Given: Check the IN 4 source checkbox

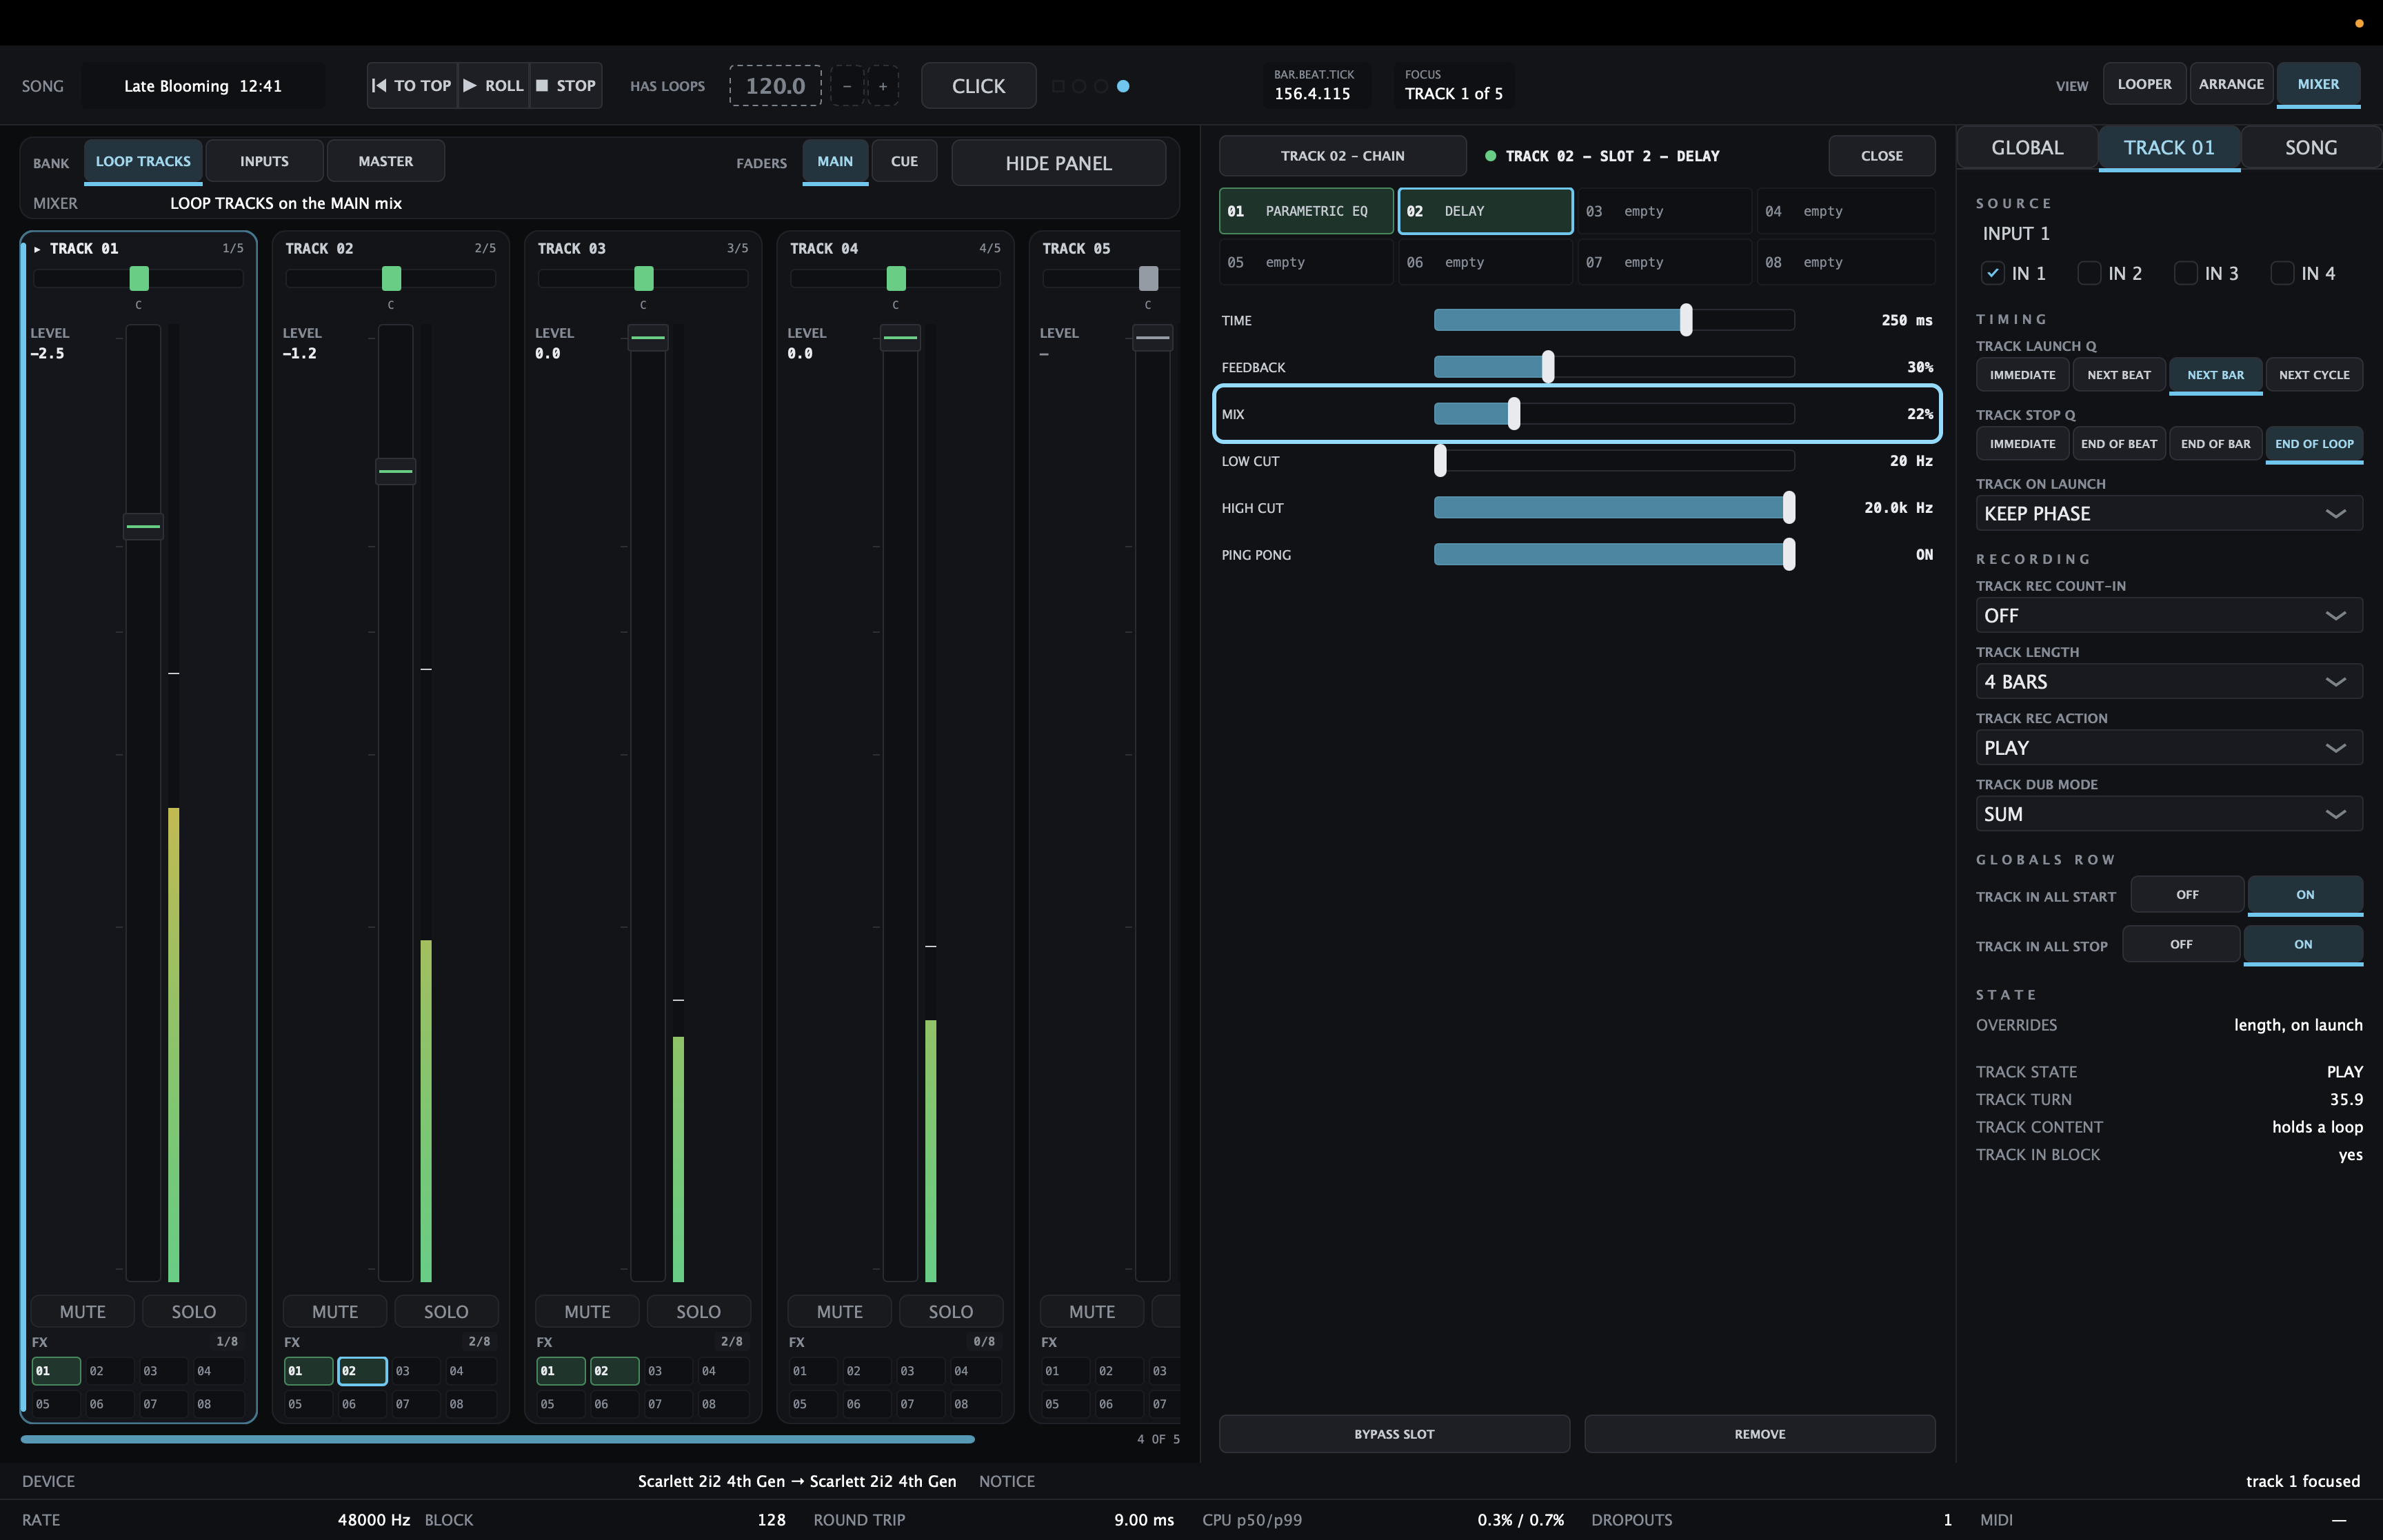Looking at the screenshot, I should click(x=2282, y=273).
